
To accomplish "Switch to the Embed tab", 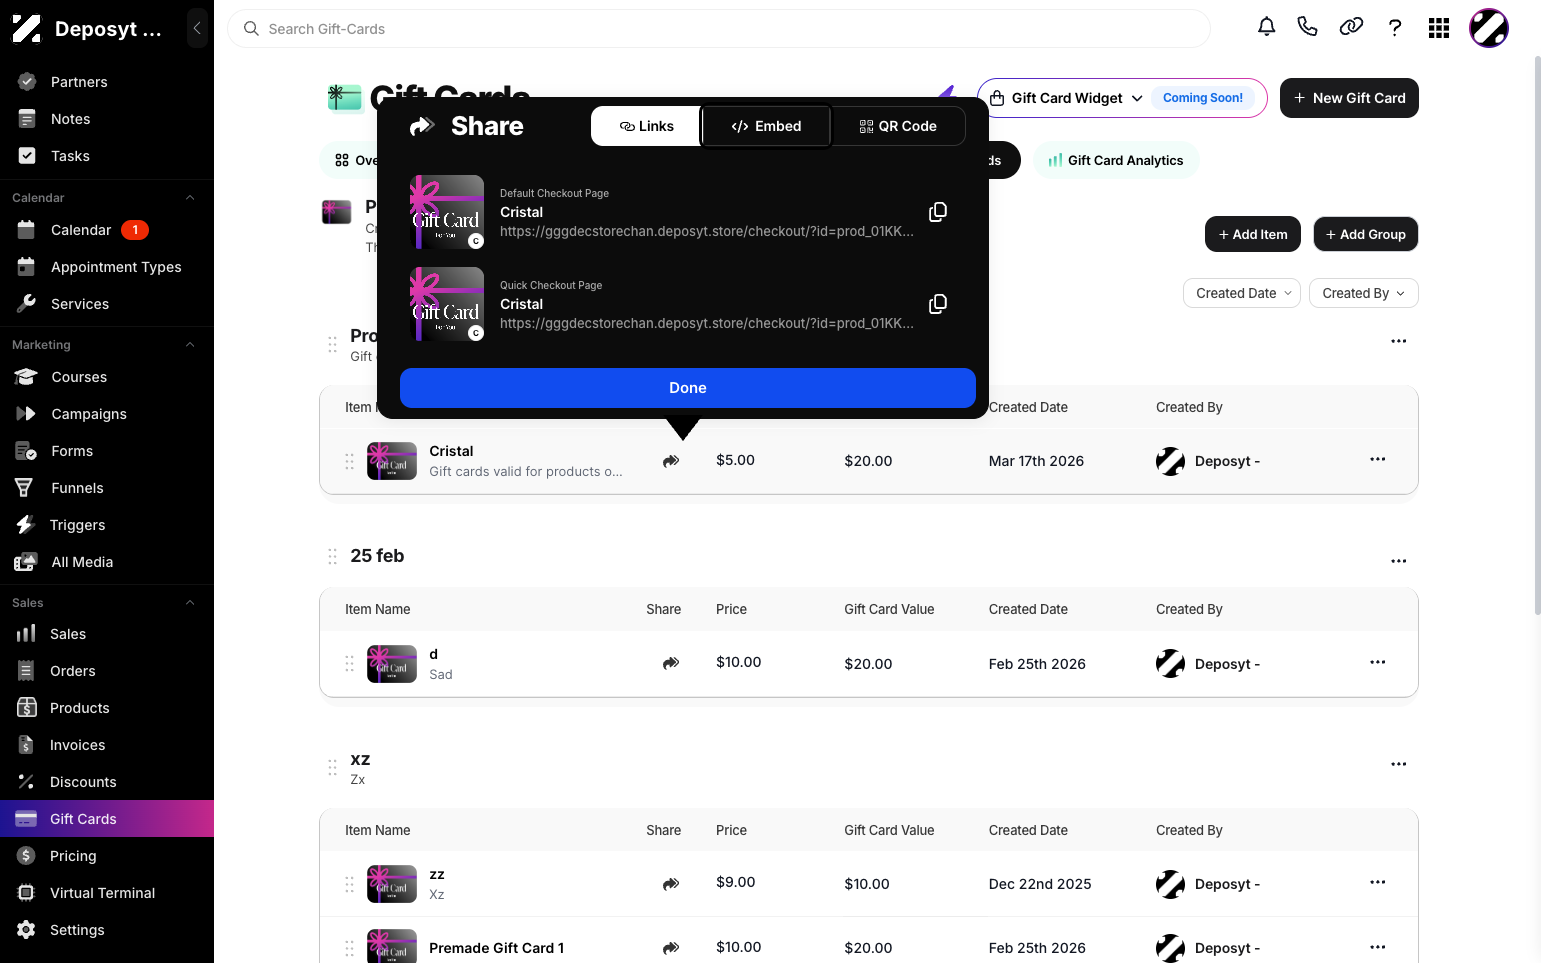I will point(766,126).
